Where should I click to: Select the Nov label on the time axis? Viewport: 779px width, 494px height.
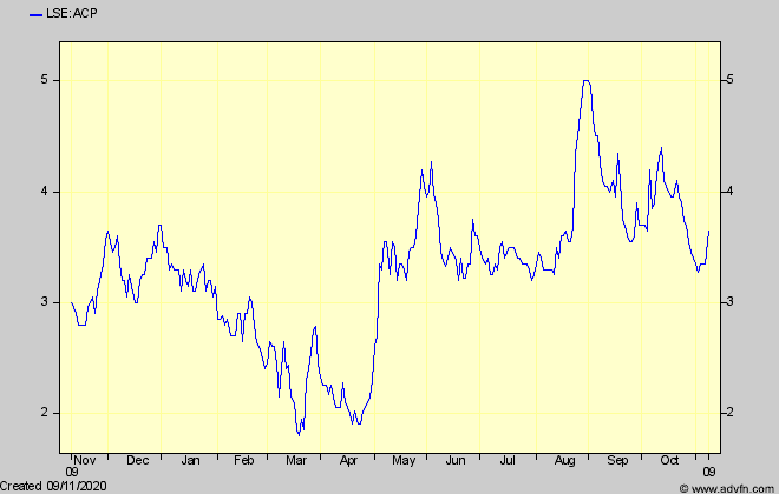[x=87, y=461]
